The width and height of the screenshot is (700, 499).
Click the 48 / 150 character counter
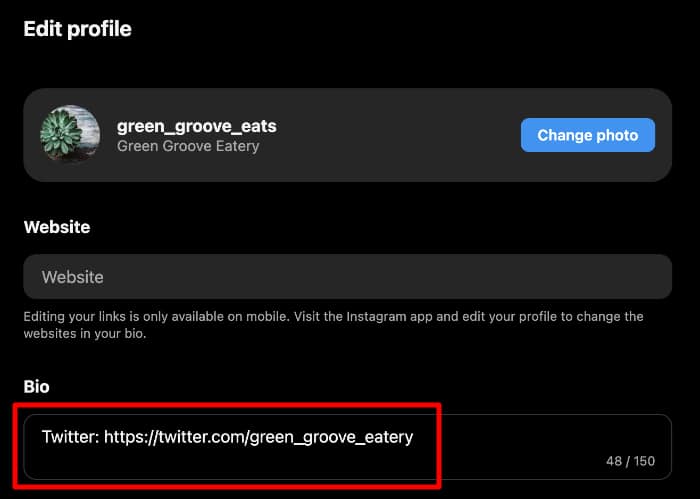point(630,461)
